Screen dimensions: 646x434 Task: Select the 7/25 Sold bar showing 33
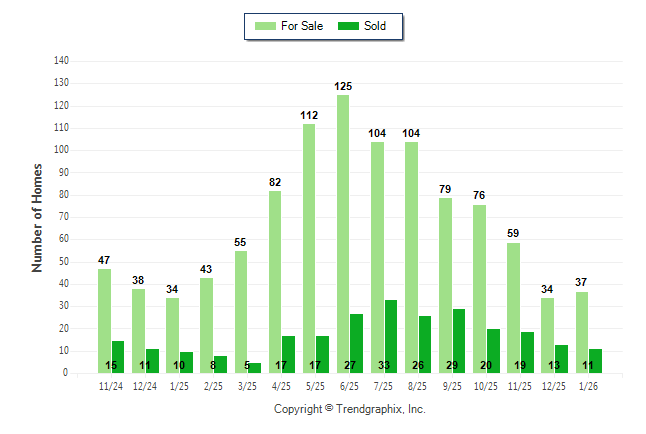coord(391,336)
